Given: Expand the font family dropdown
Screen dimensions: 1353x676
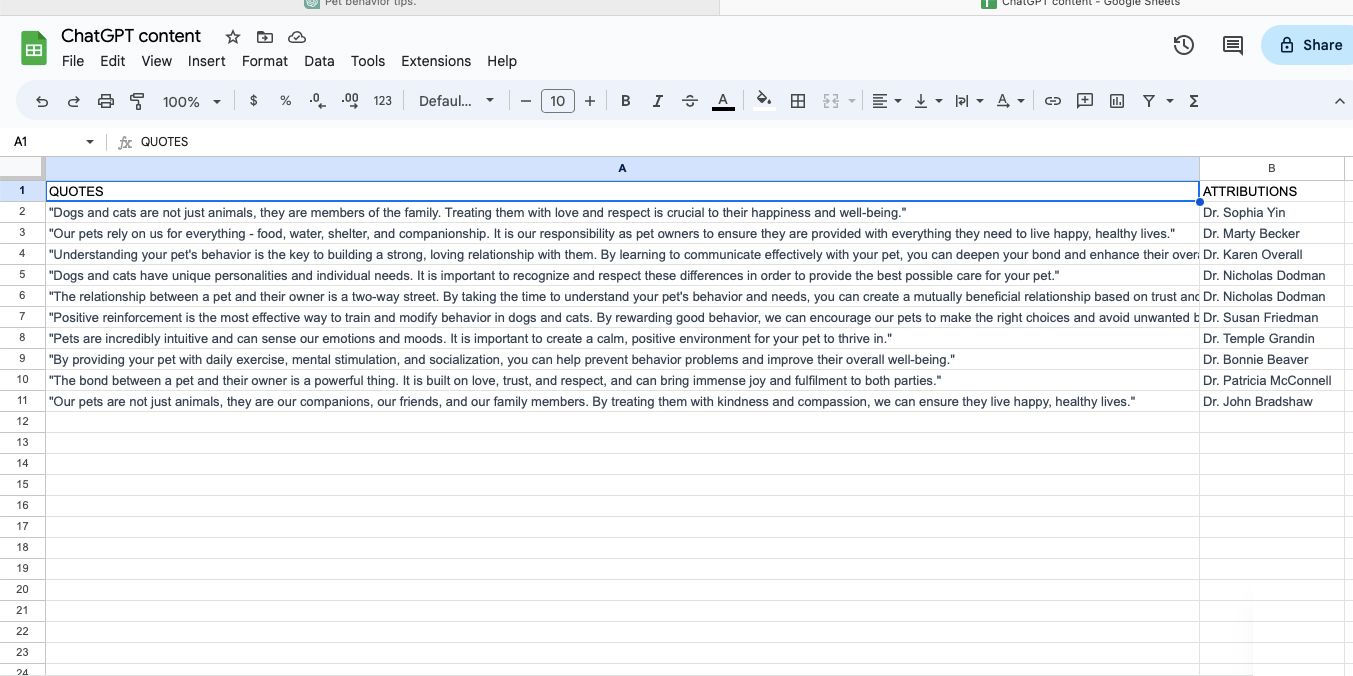Looking at the screenshot, I should [456, 100].
